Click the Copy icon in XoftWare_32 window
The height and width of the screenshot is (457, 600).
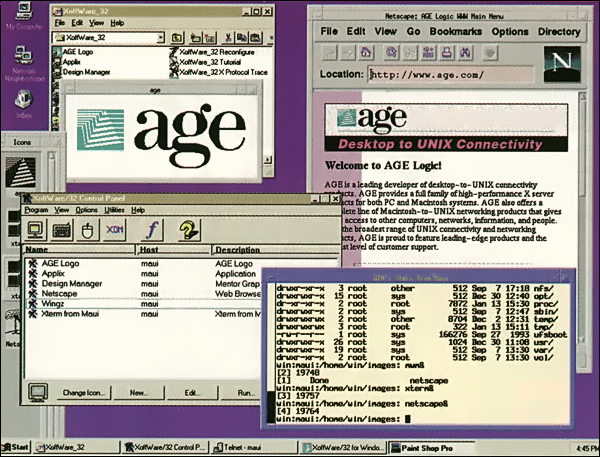(242, 38)
